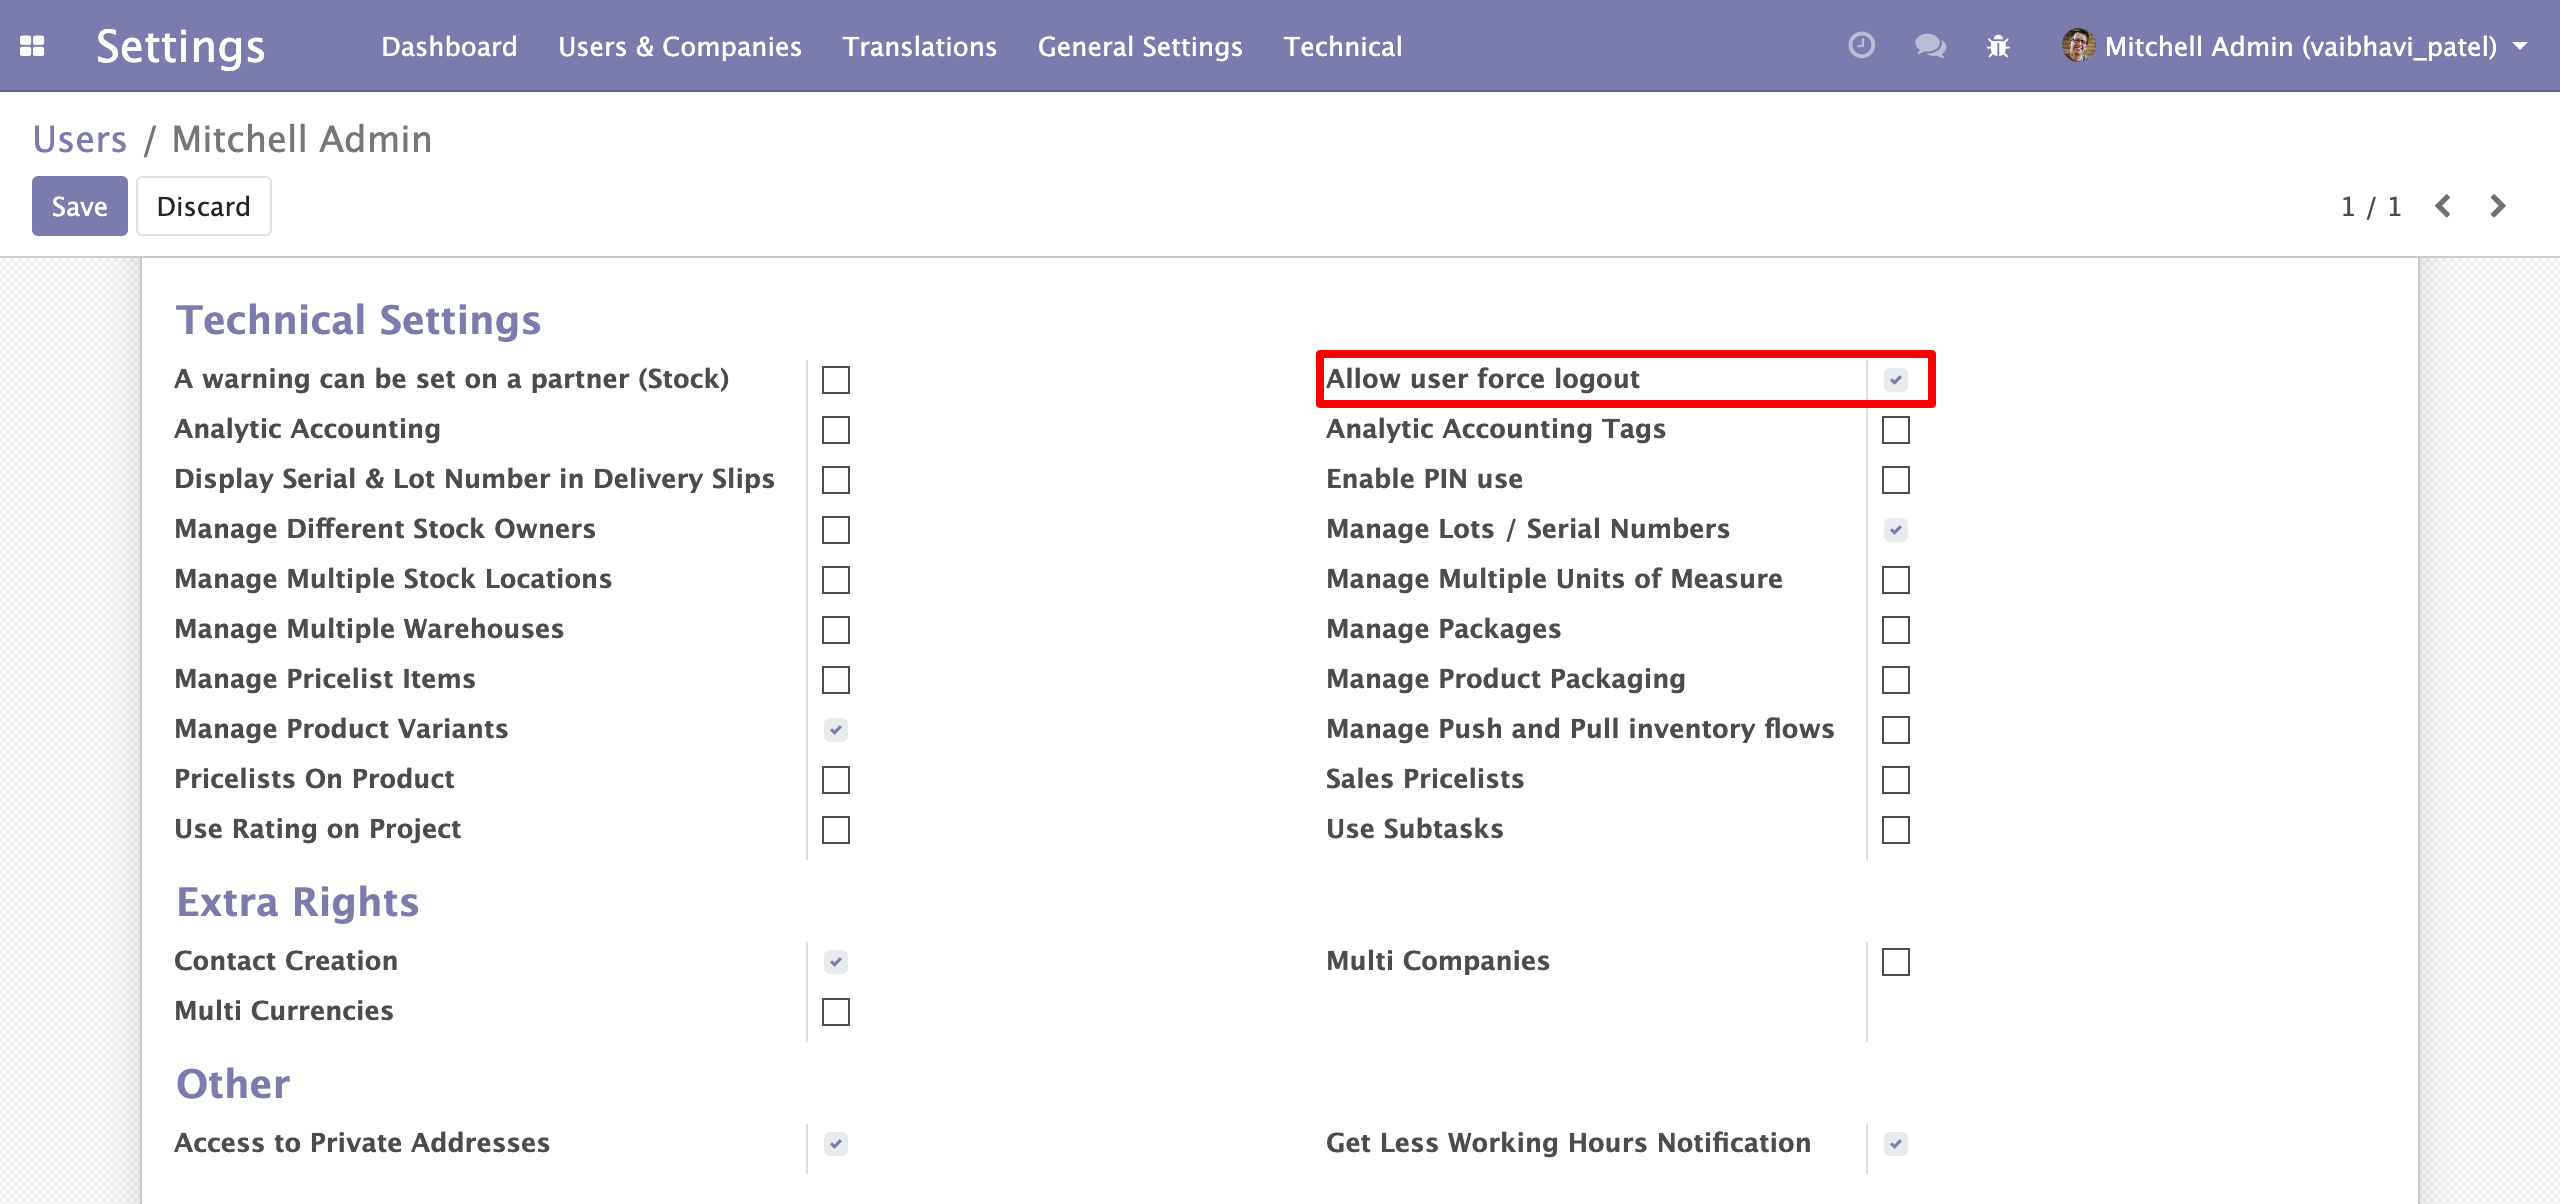Click Mitchell Admin's avatar picture
The image size is (2560, 1204).
click(x=2078, y=45)
